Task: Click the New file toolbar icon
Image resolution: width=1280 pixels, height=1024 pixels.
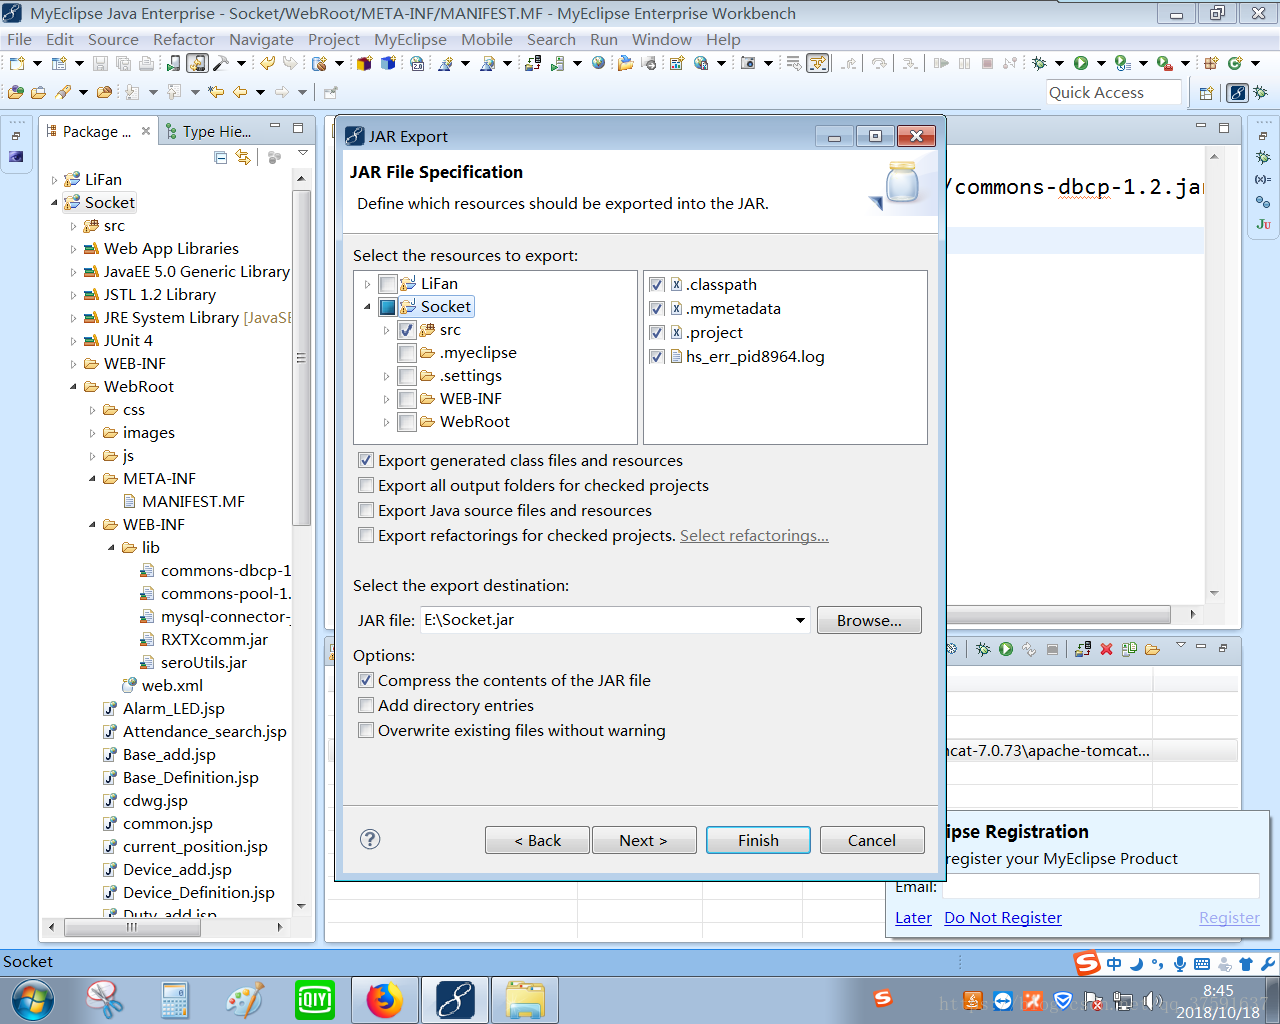Action: [x=17, y=63]
